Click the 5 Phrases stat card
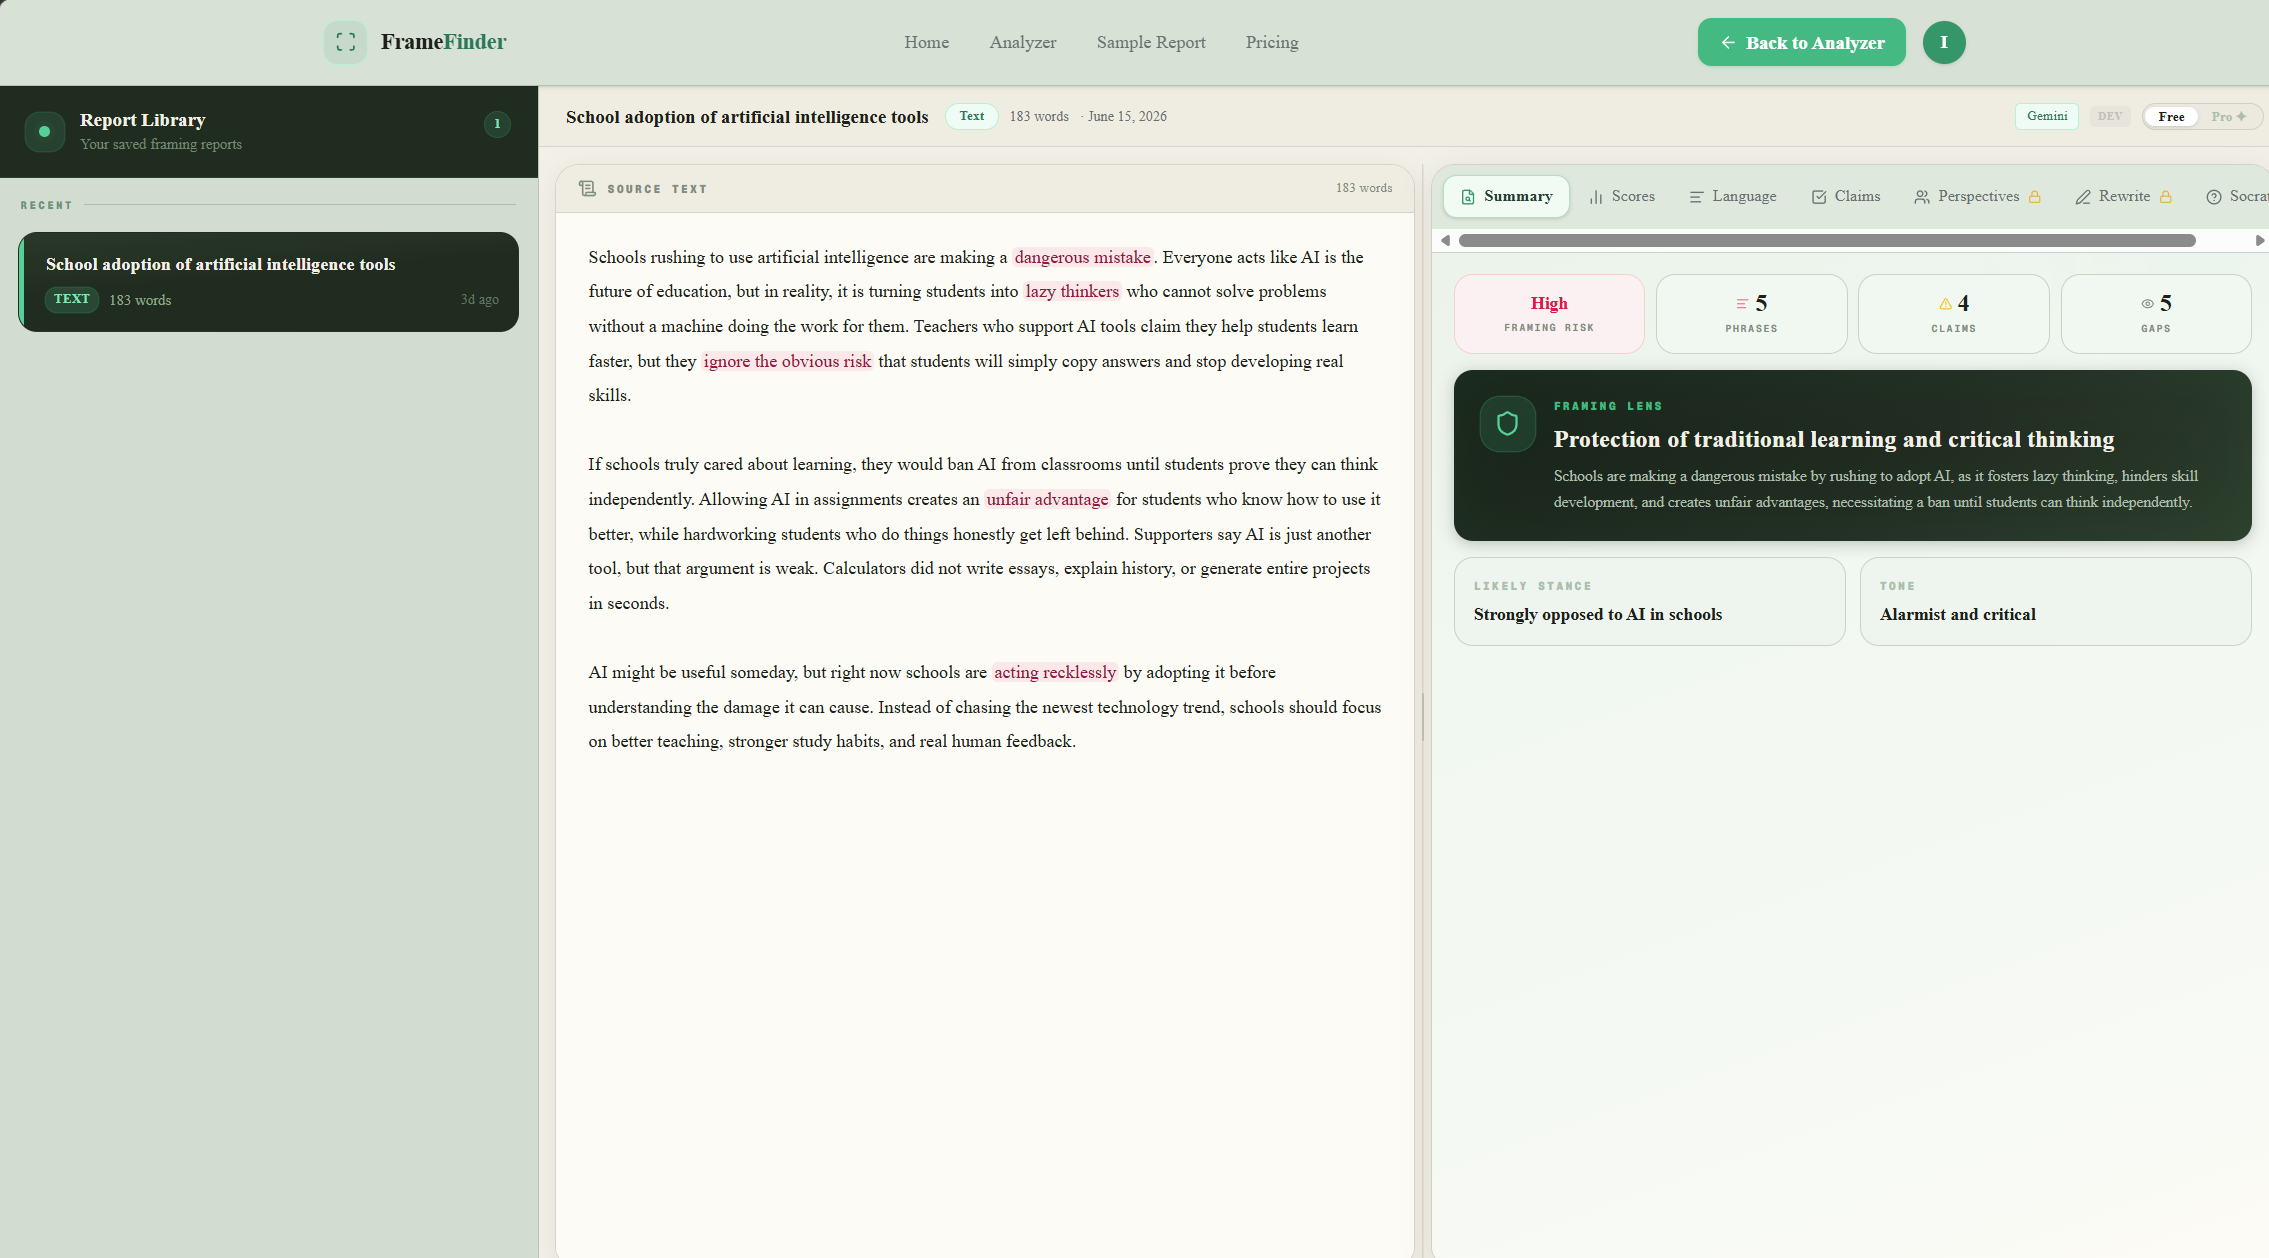Screen dimensions: 2269x1258 click(x=1751, y=314)
